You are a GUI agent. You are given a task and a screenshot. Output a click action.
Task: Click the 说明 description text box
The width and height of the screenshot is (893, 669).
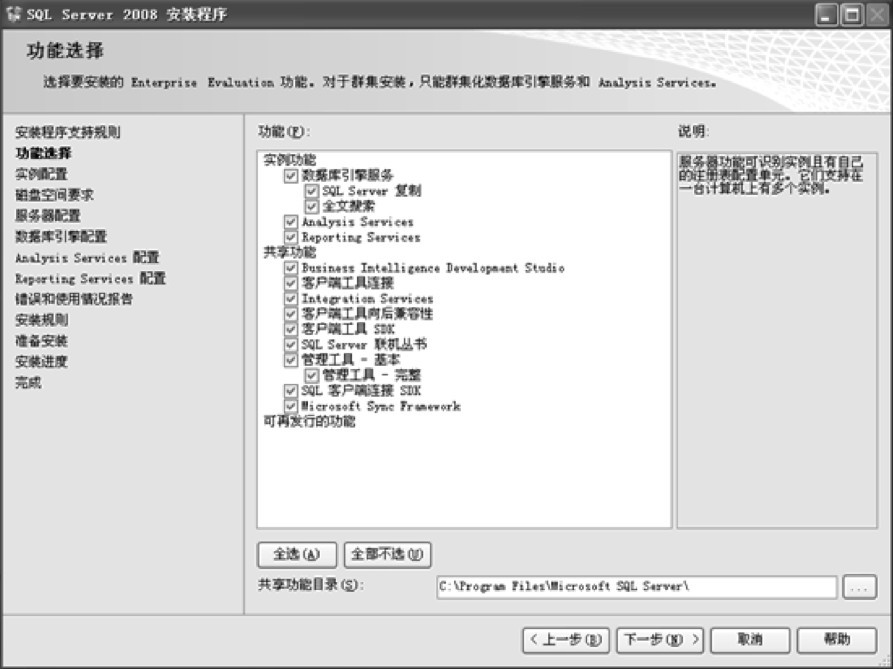coord(777,340)
